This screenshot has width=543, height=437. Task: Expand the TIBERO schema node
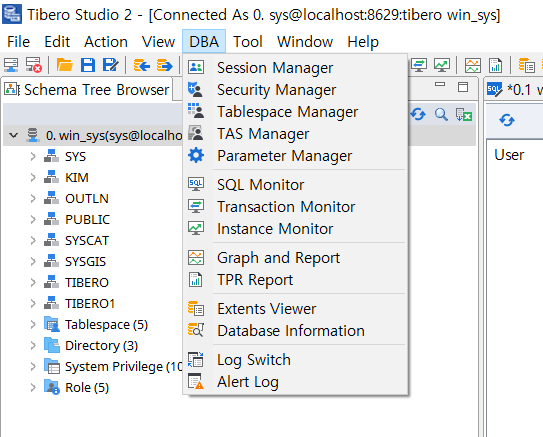click(x=33, y=283)
